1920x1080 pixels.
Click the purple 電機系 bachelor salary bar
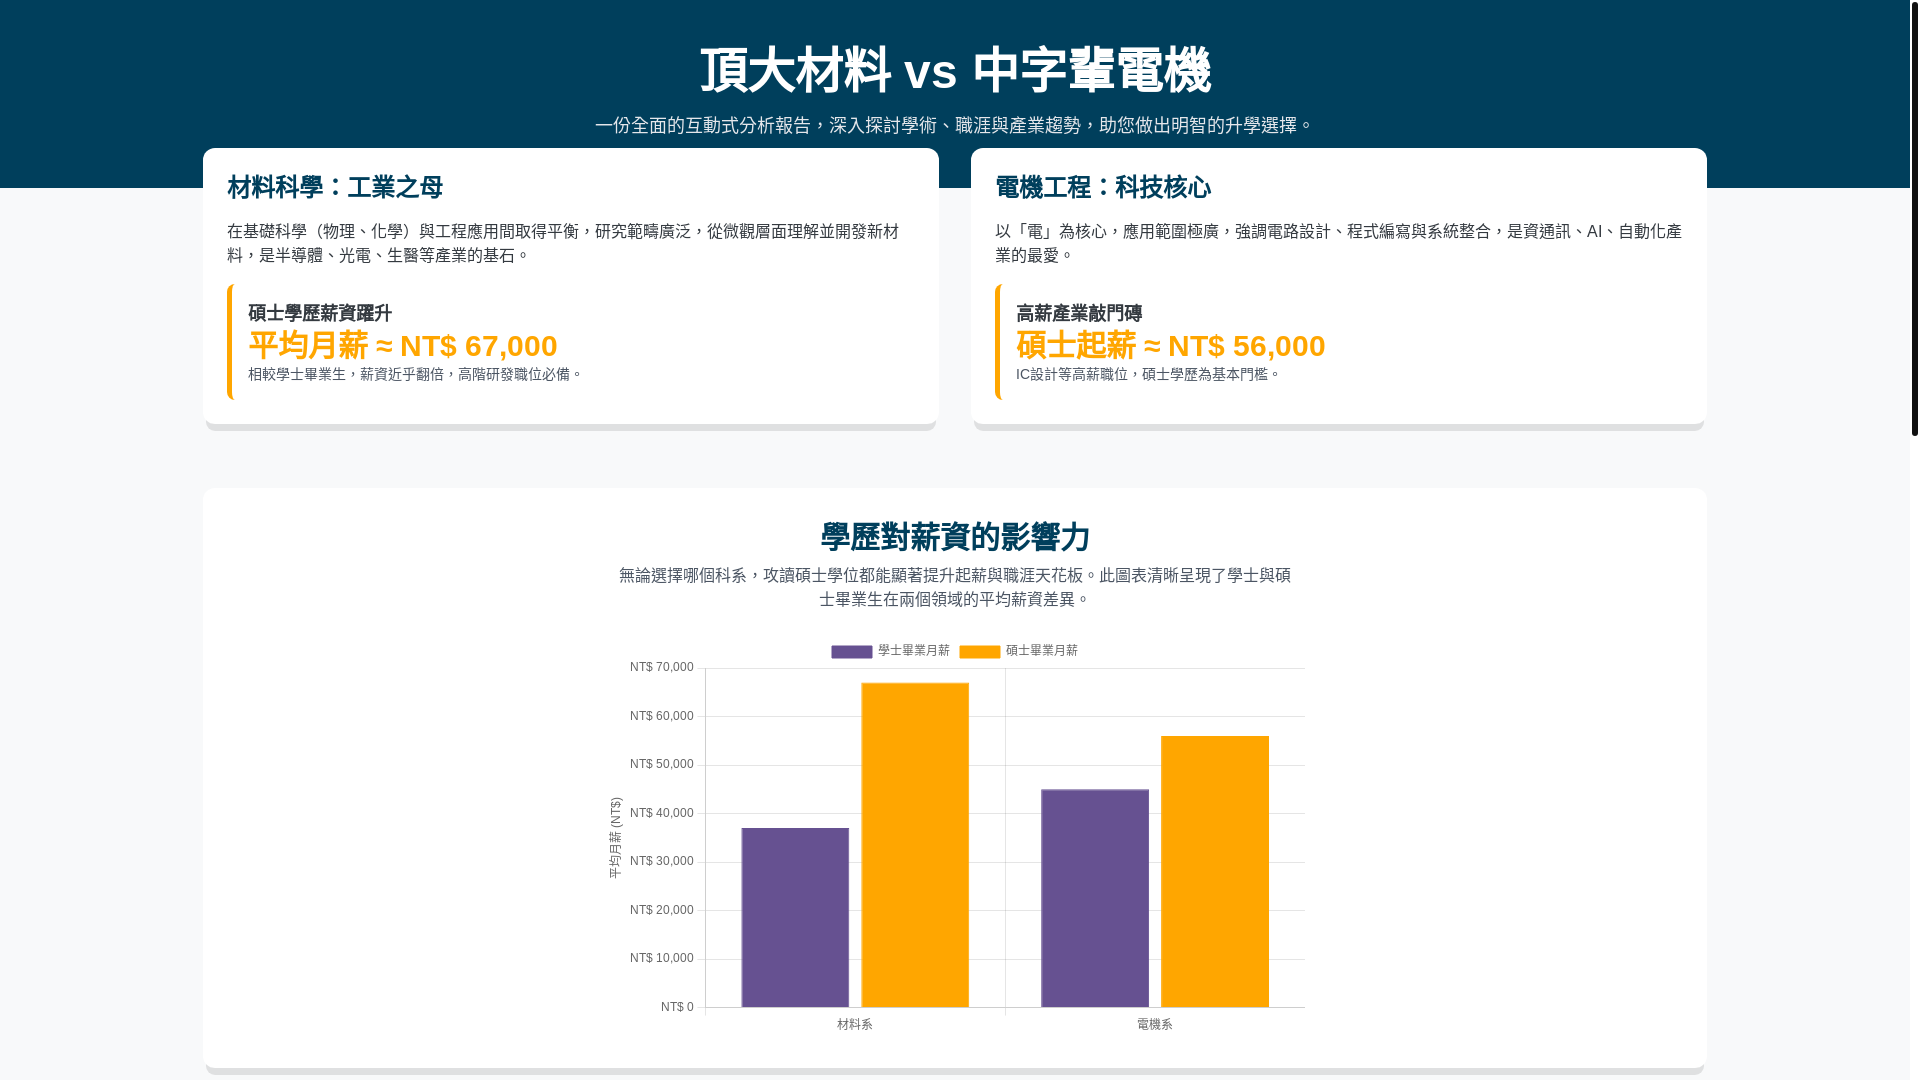pyautogui.click(x=1095, y=898)
